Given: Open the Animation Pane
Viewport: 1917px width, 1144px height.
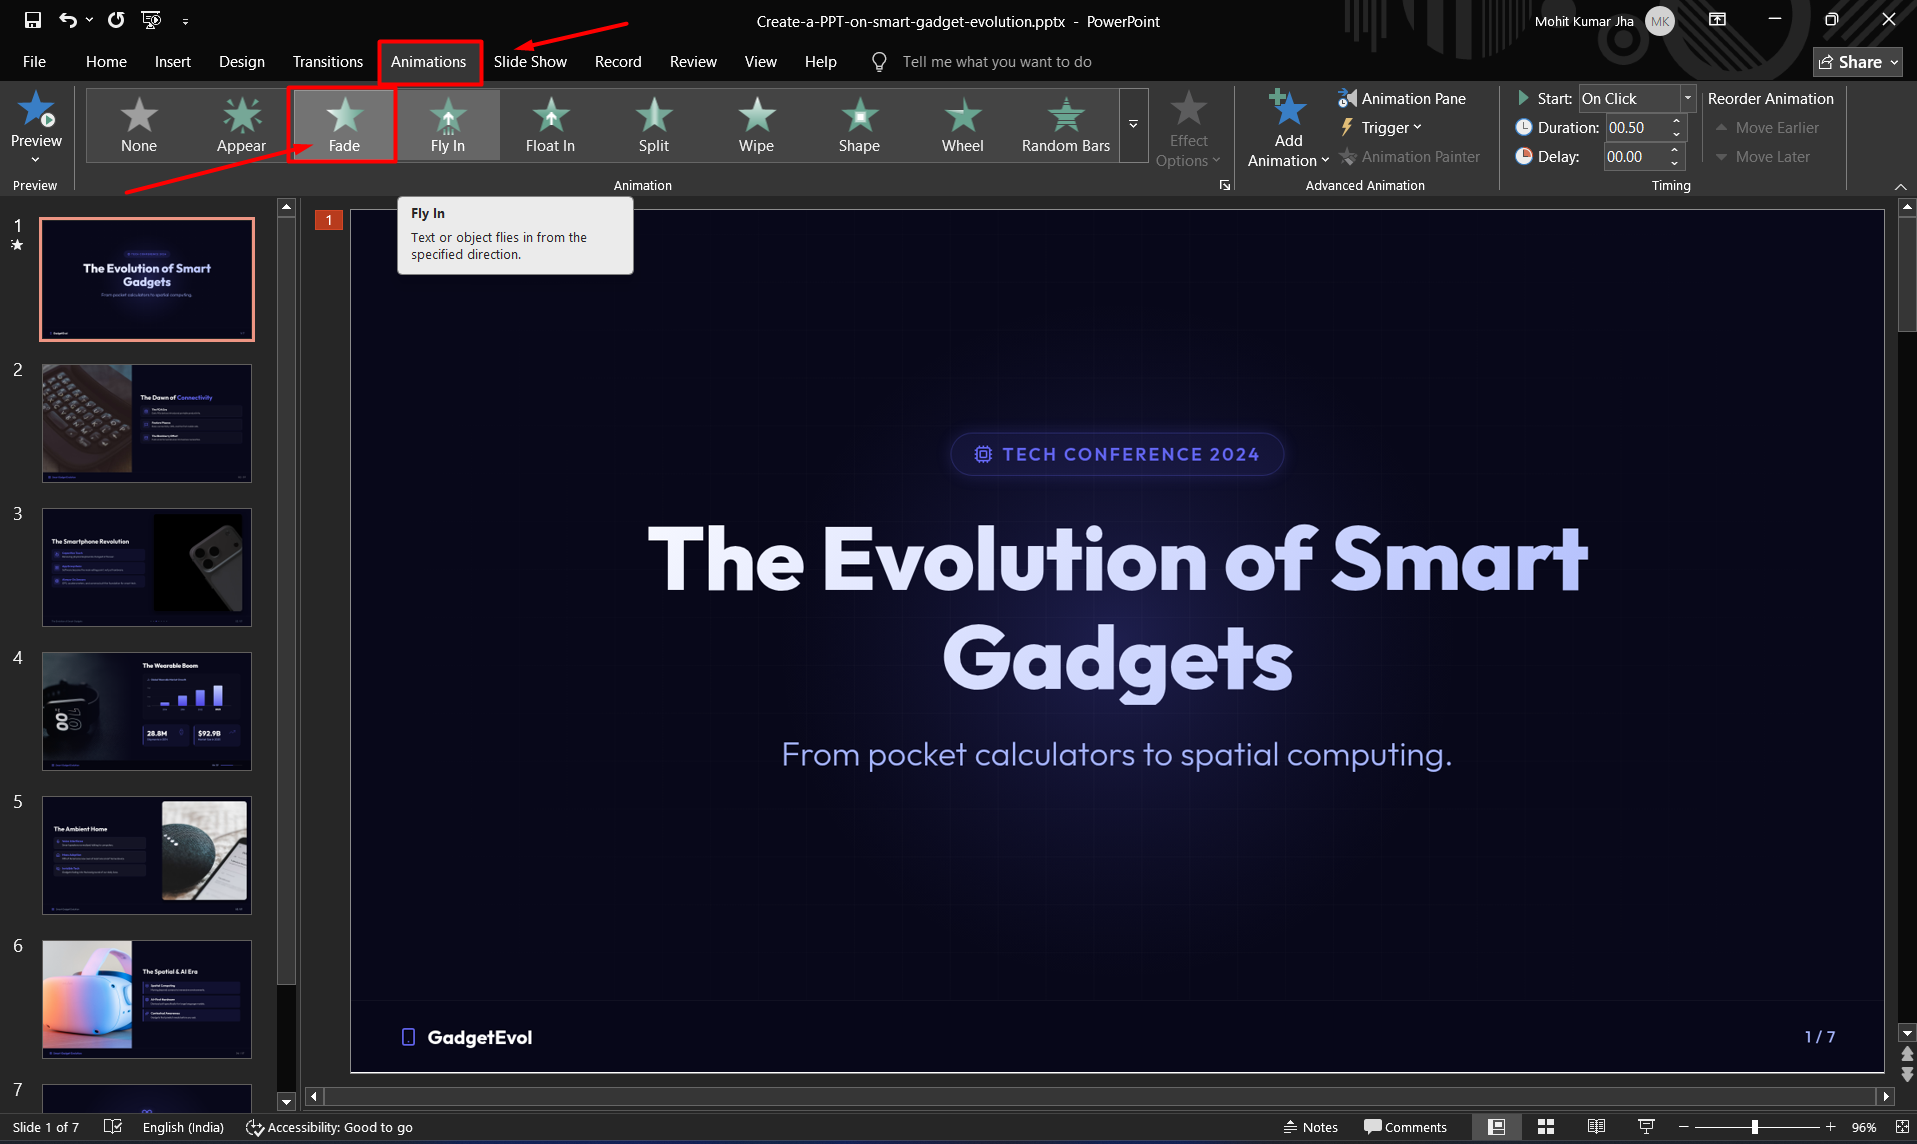Looking at the screenshot, I should [x=1402, y=98].
